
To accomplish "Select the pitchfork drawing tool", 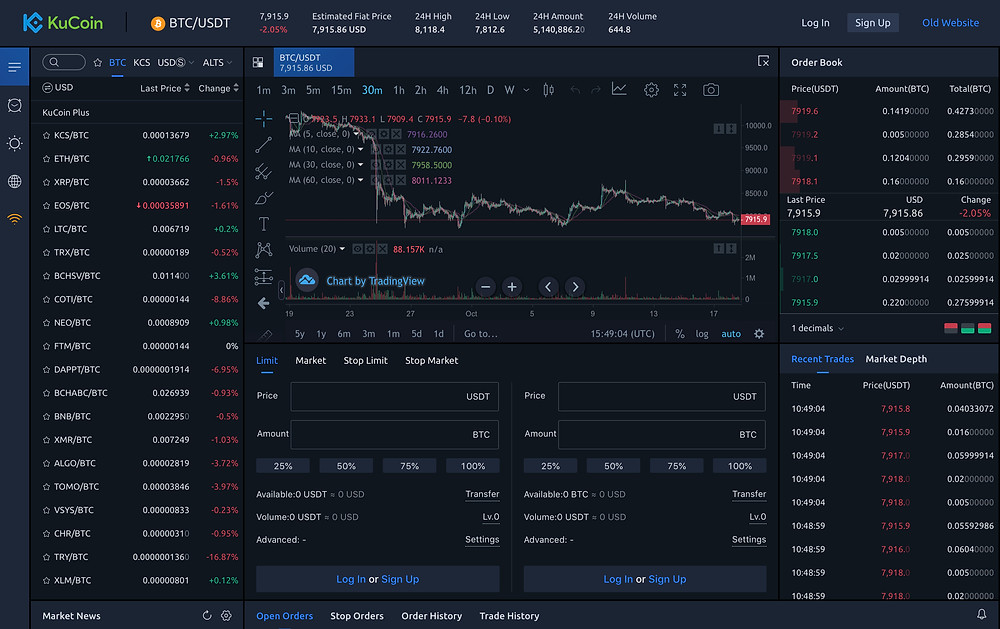I will tap(263, 171).
